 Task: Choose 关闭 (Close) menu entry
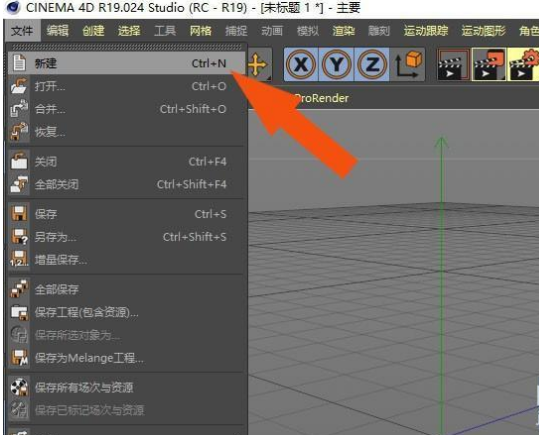coord(126,162)
